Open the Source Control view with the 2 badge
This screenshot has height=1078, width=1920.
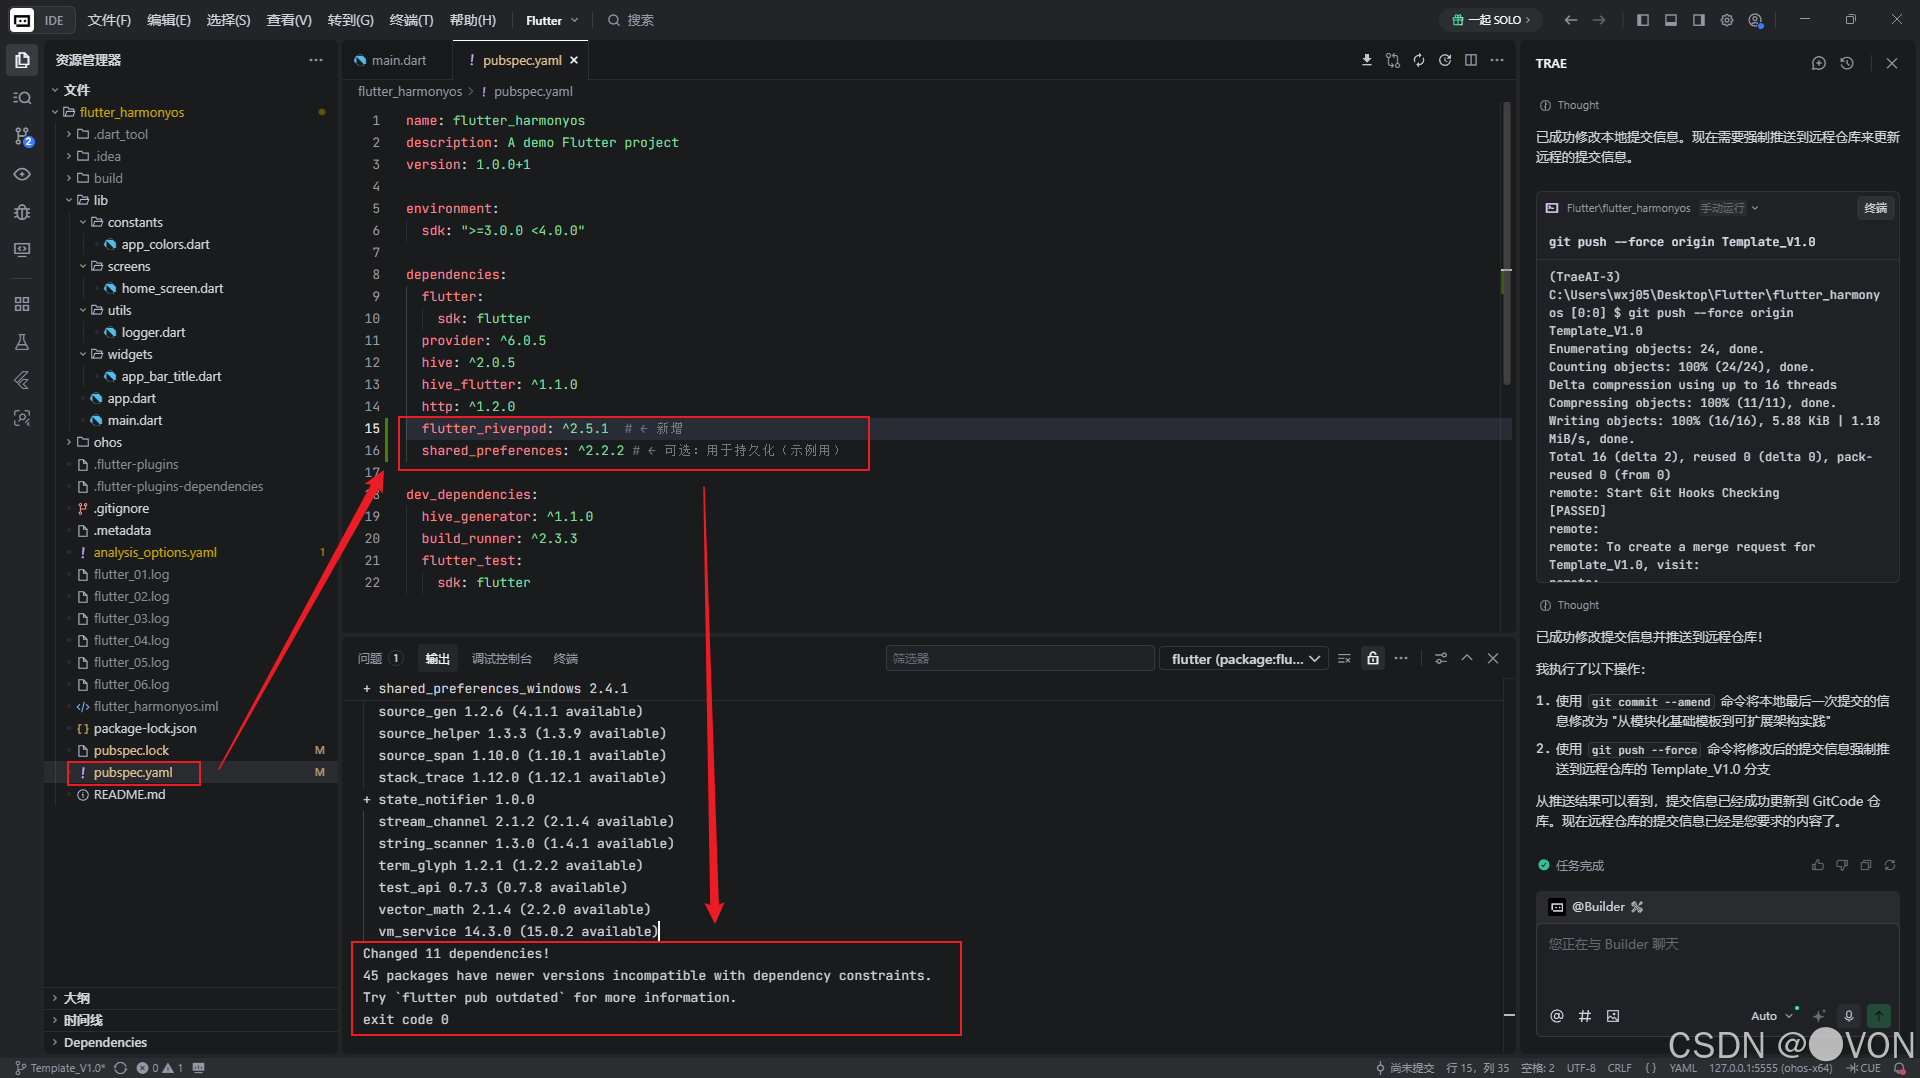(22, 136)
